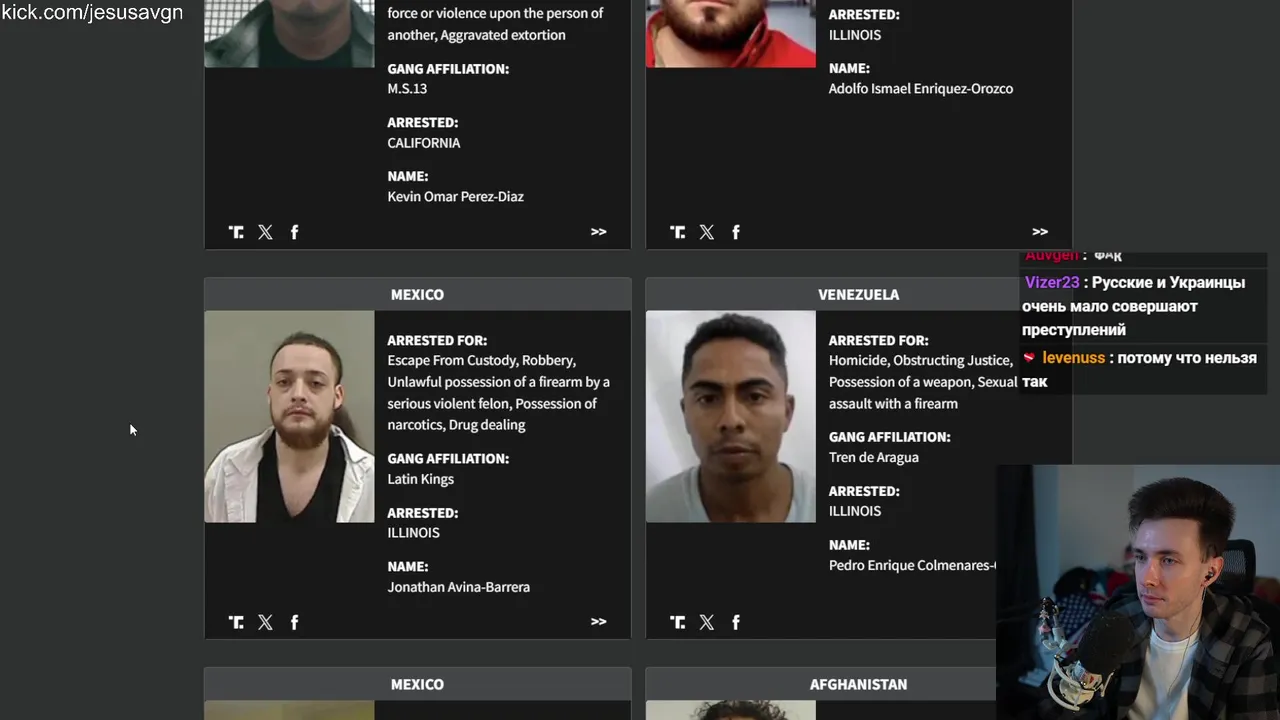
Task: Share Pedro Enrique Colmenares card on Truth Social
Action: (x=678, y=622)
